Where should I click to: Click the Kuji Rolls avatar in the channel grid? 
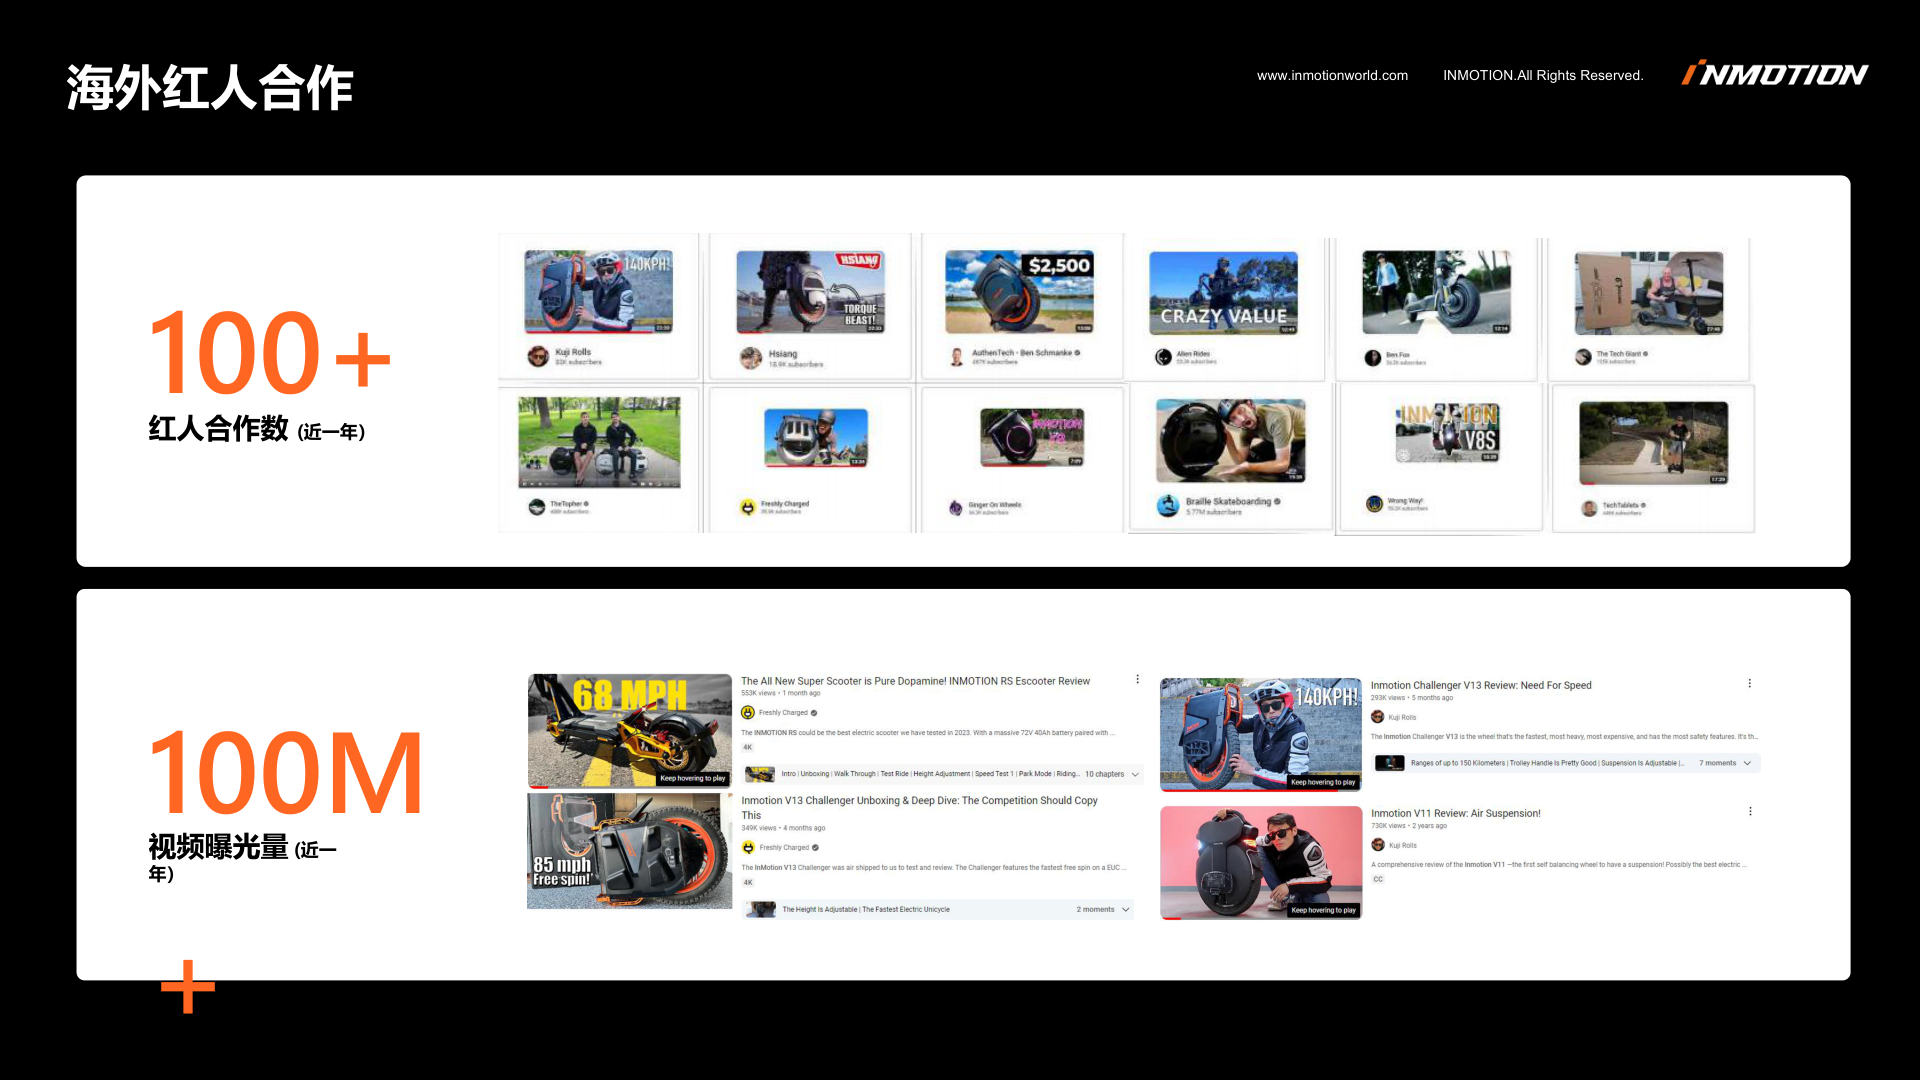(x=538, y=356)
